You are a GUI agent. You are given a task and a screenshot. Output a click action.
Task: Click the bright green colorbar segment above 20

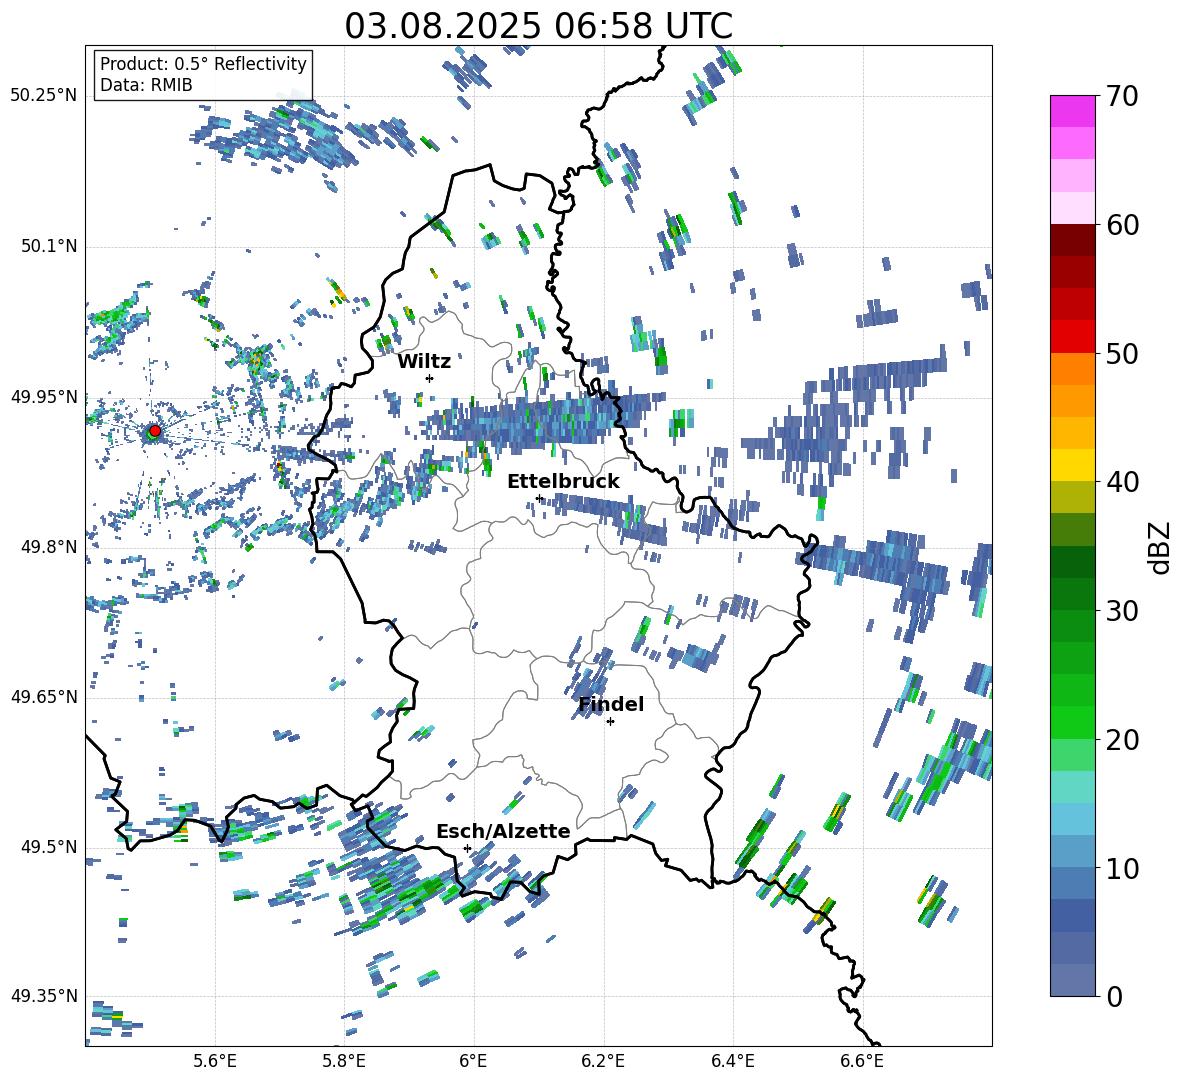(1072, 722)
